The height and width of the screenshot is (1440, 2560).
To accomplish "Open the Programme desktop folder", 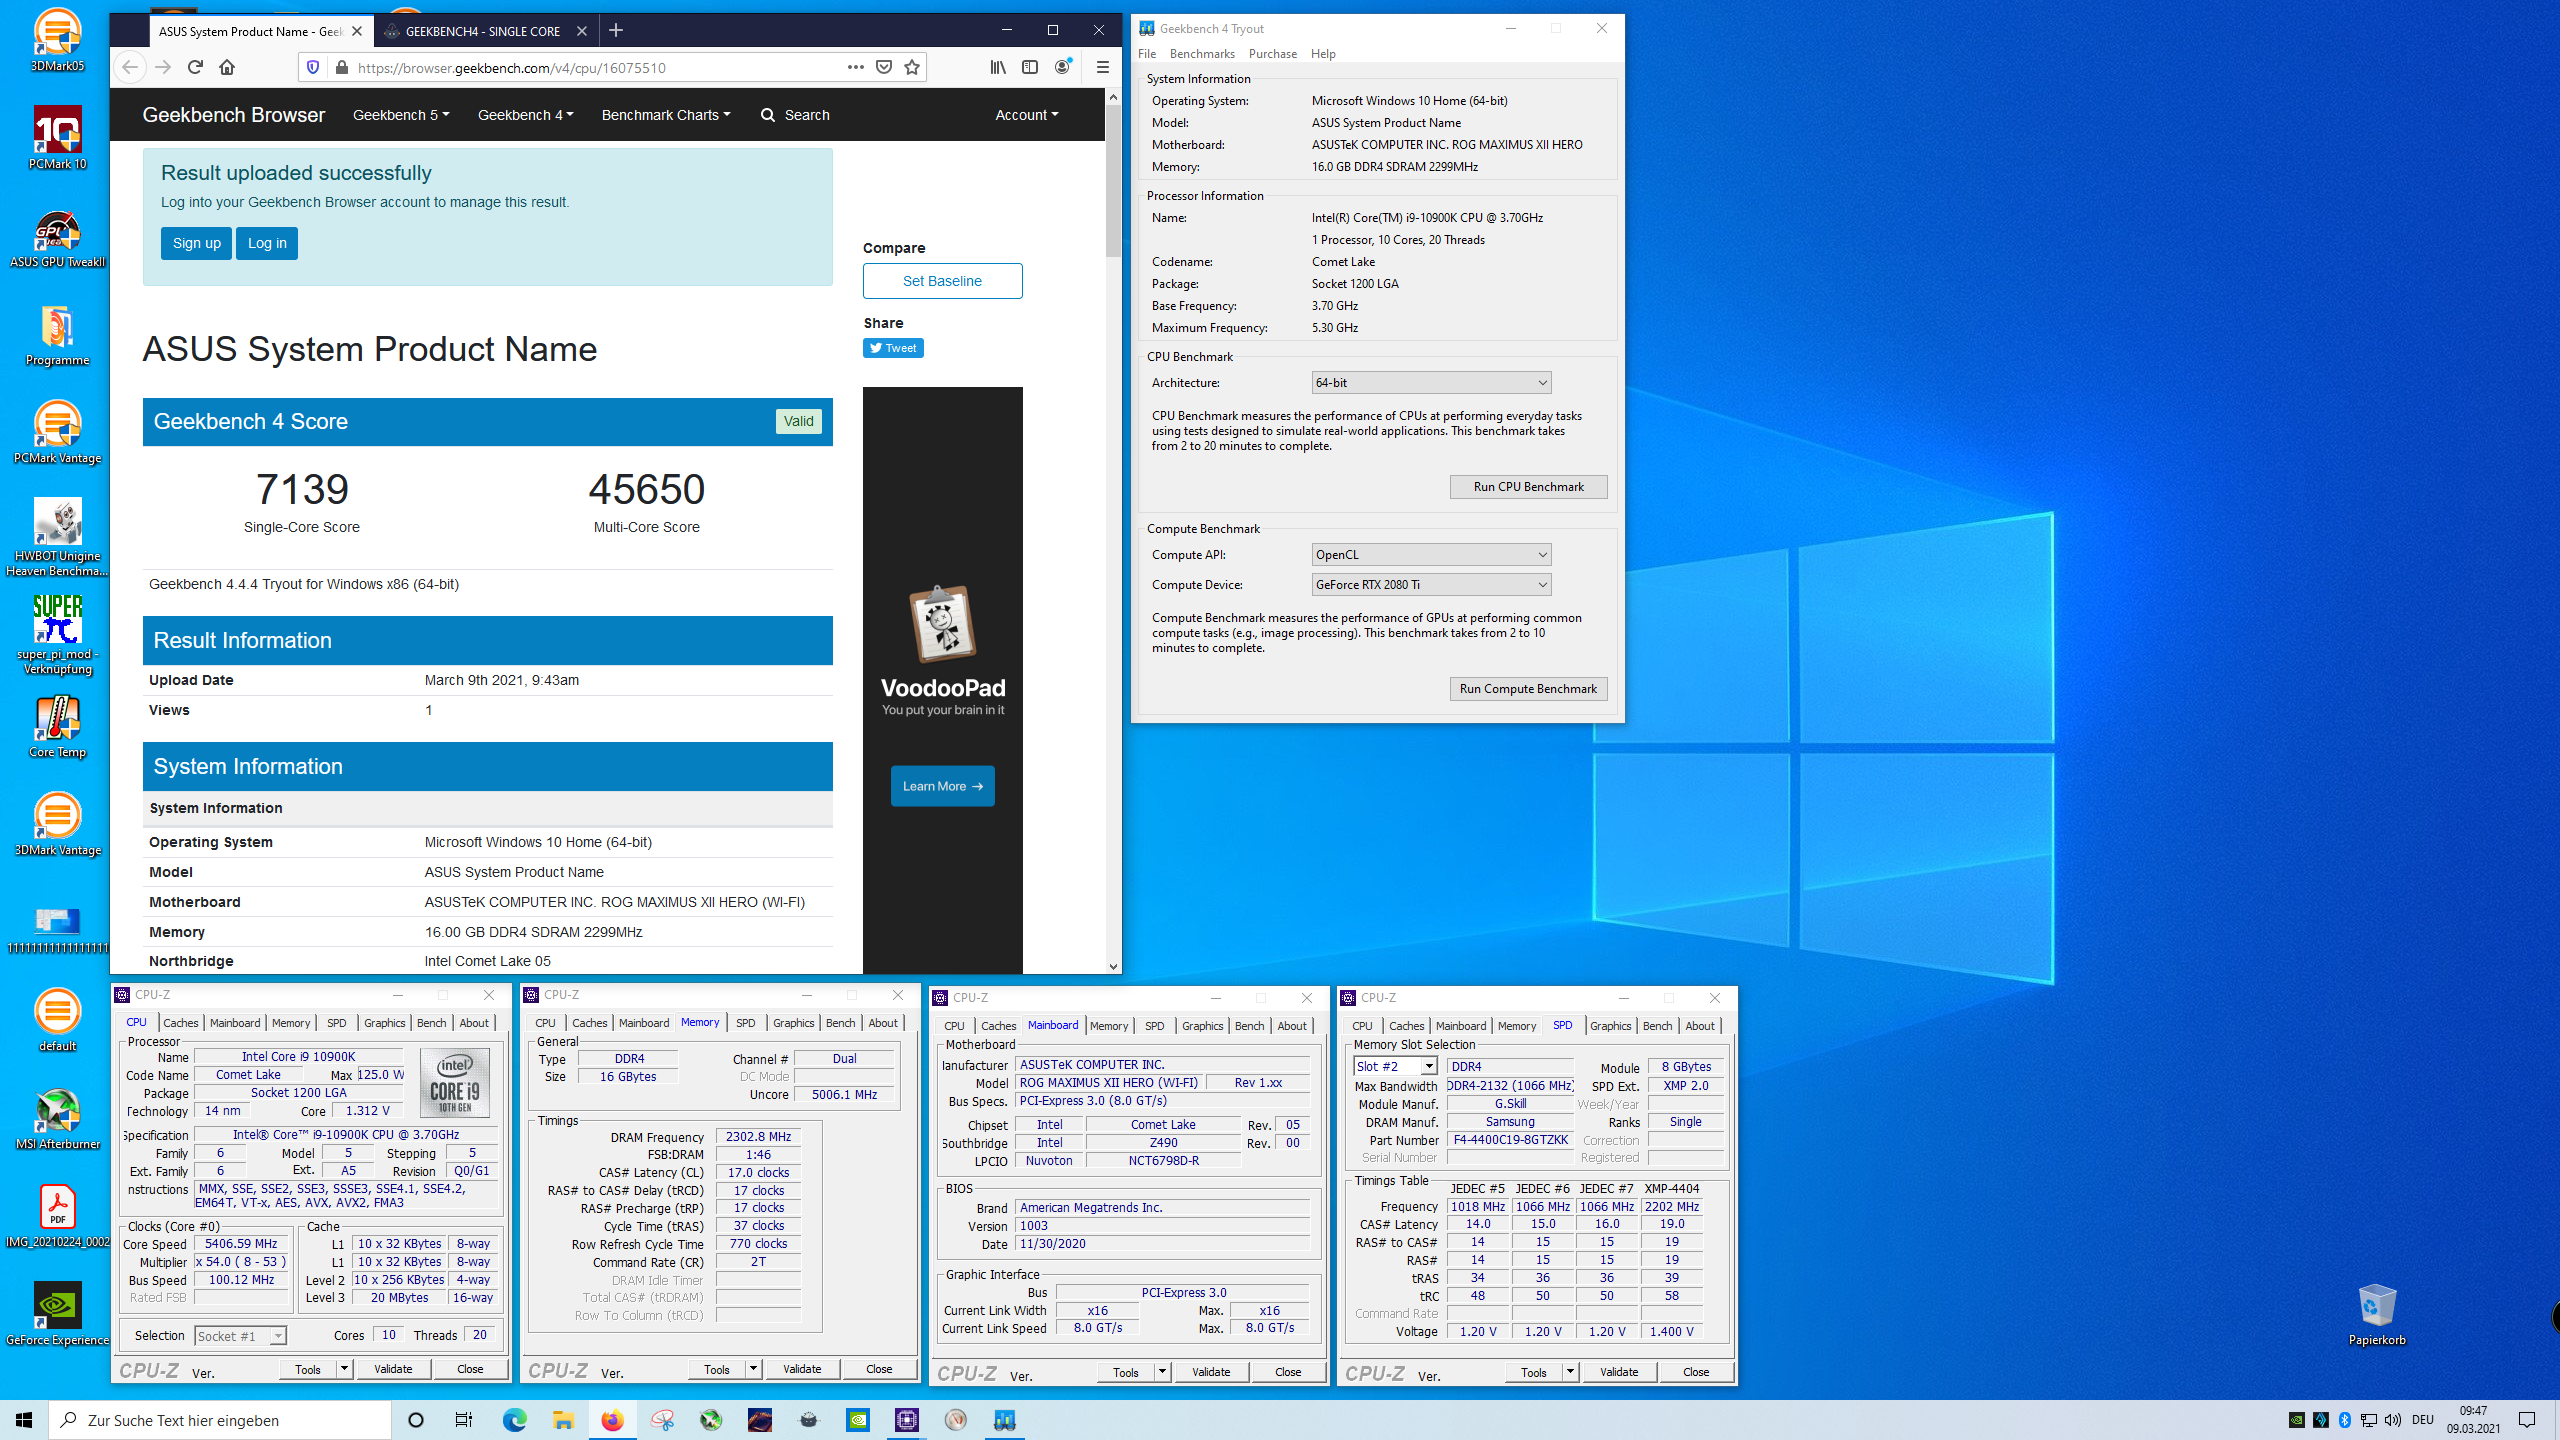I will [x=57, y=335].
